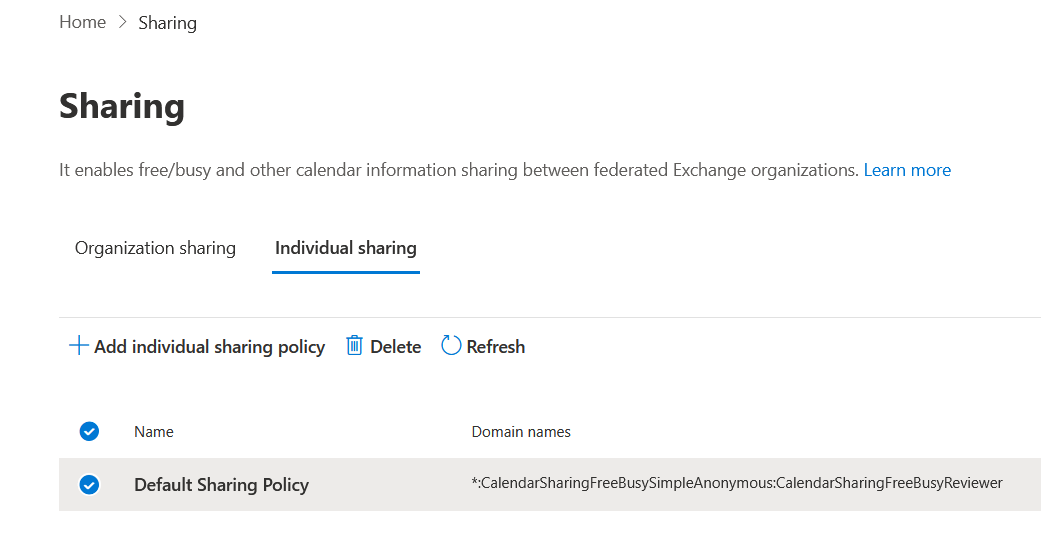Switch to the Organization sharing tab
The image size is (1041, 539).
(x=155, y=248)
